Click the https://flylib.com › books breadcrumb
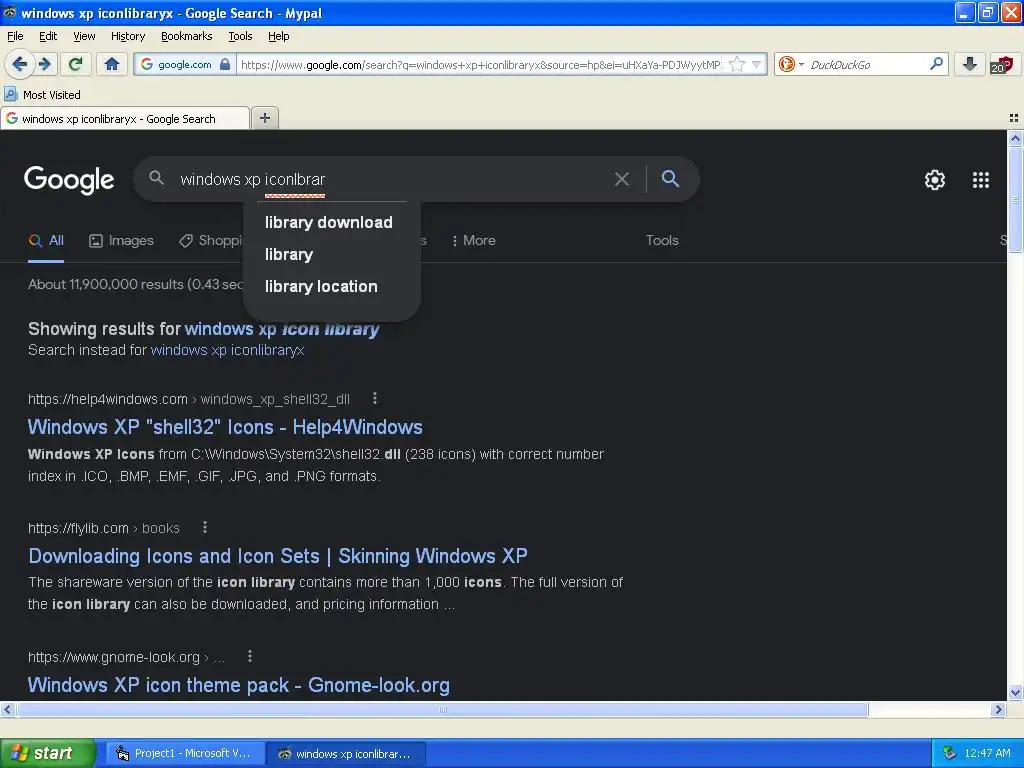 click(x=104, y=528)
